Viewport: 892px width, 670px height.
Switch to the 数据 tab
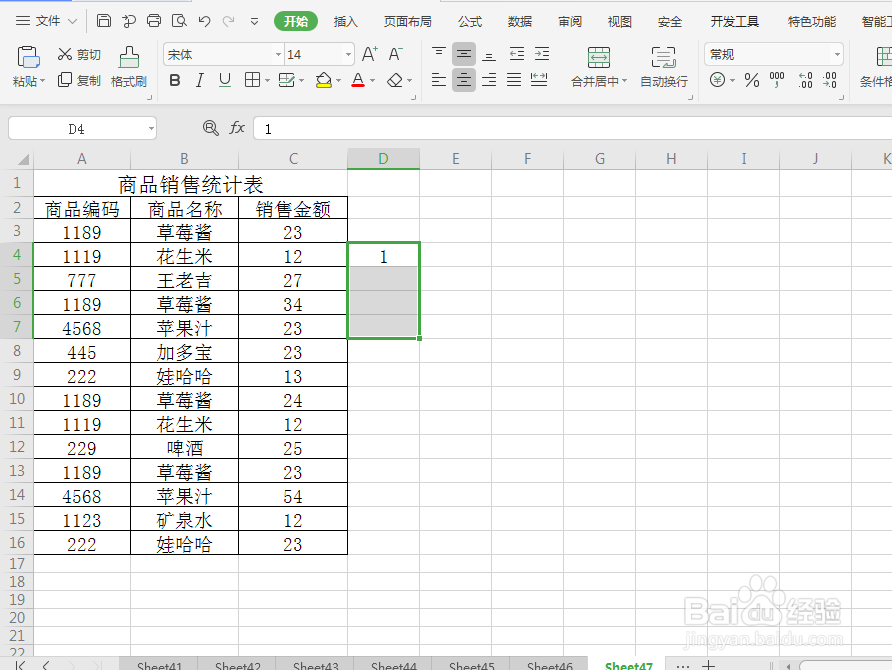tap(520, 22)
